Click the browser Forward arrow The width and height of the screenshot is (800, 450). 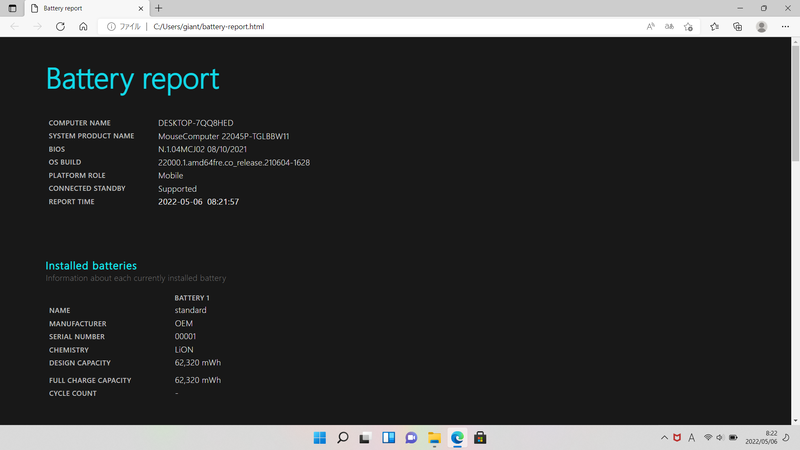[37, 27]
